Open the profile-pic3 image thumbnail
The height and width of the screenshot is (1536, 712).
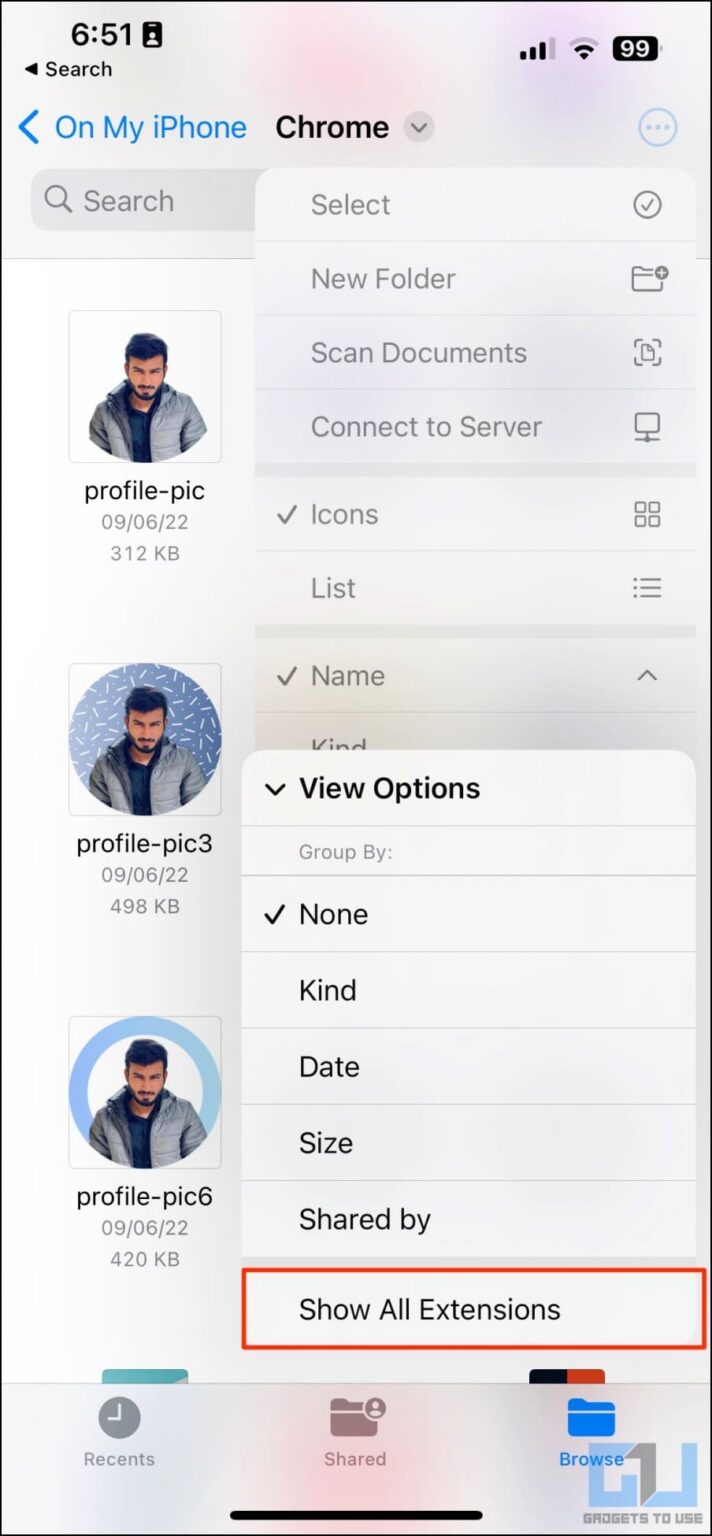[145, 739]
